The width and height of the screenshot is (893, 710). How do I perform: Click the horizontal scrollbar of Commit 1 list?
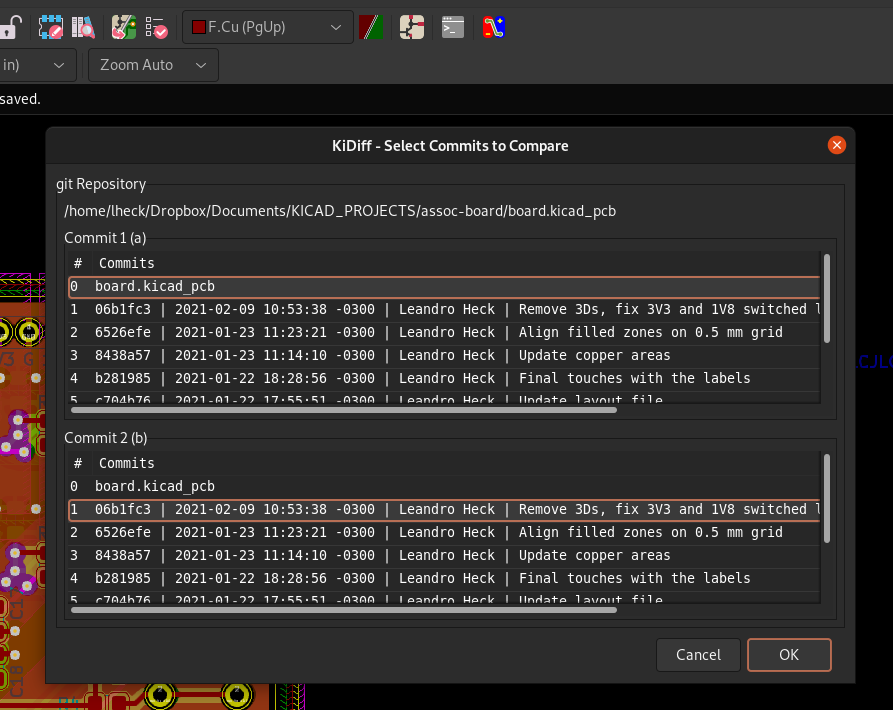click(x=343, y=410)
